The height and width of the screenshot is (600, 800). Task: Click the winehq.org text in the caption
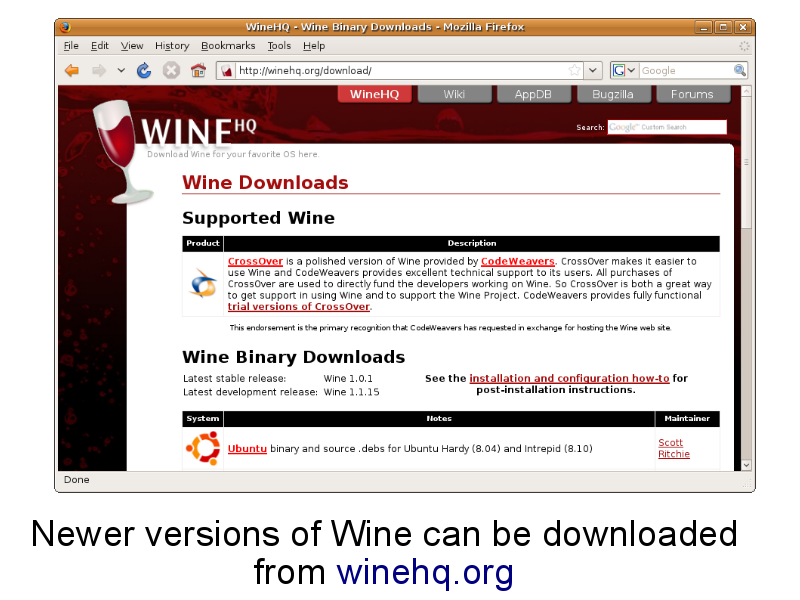coord(425,571)
